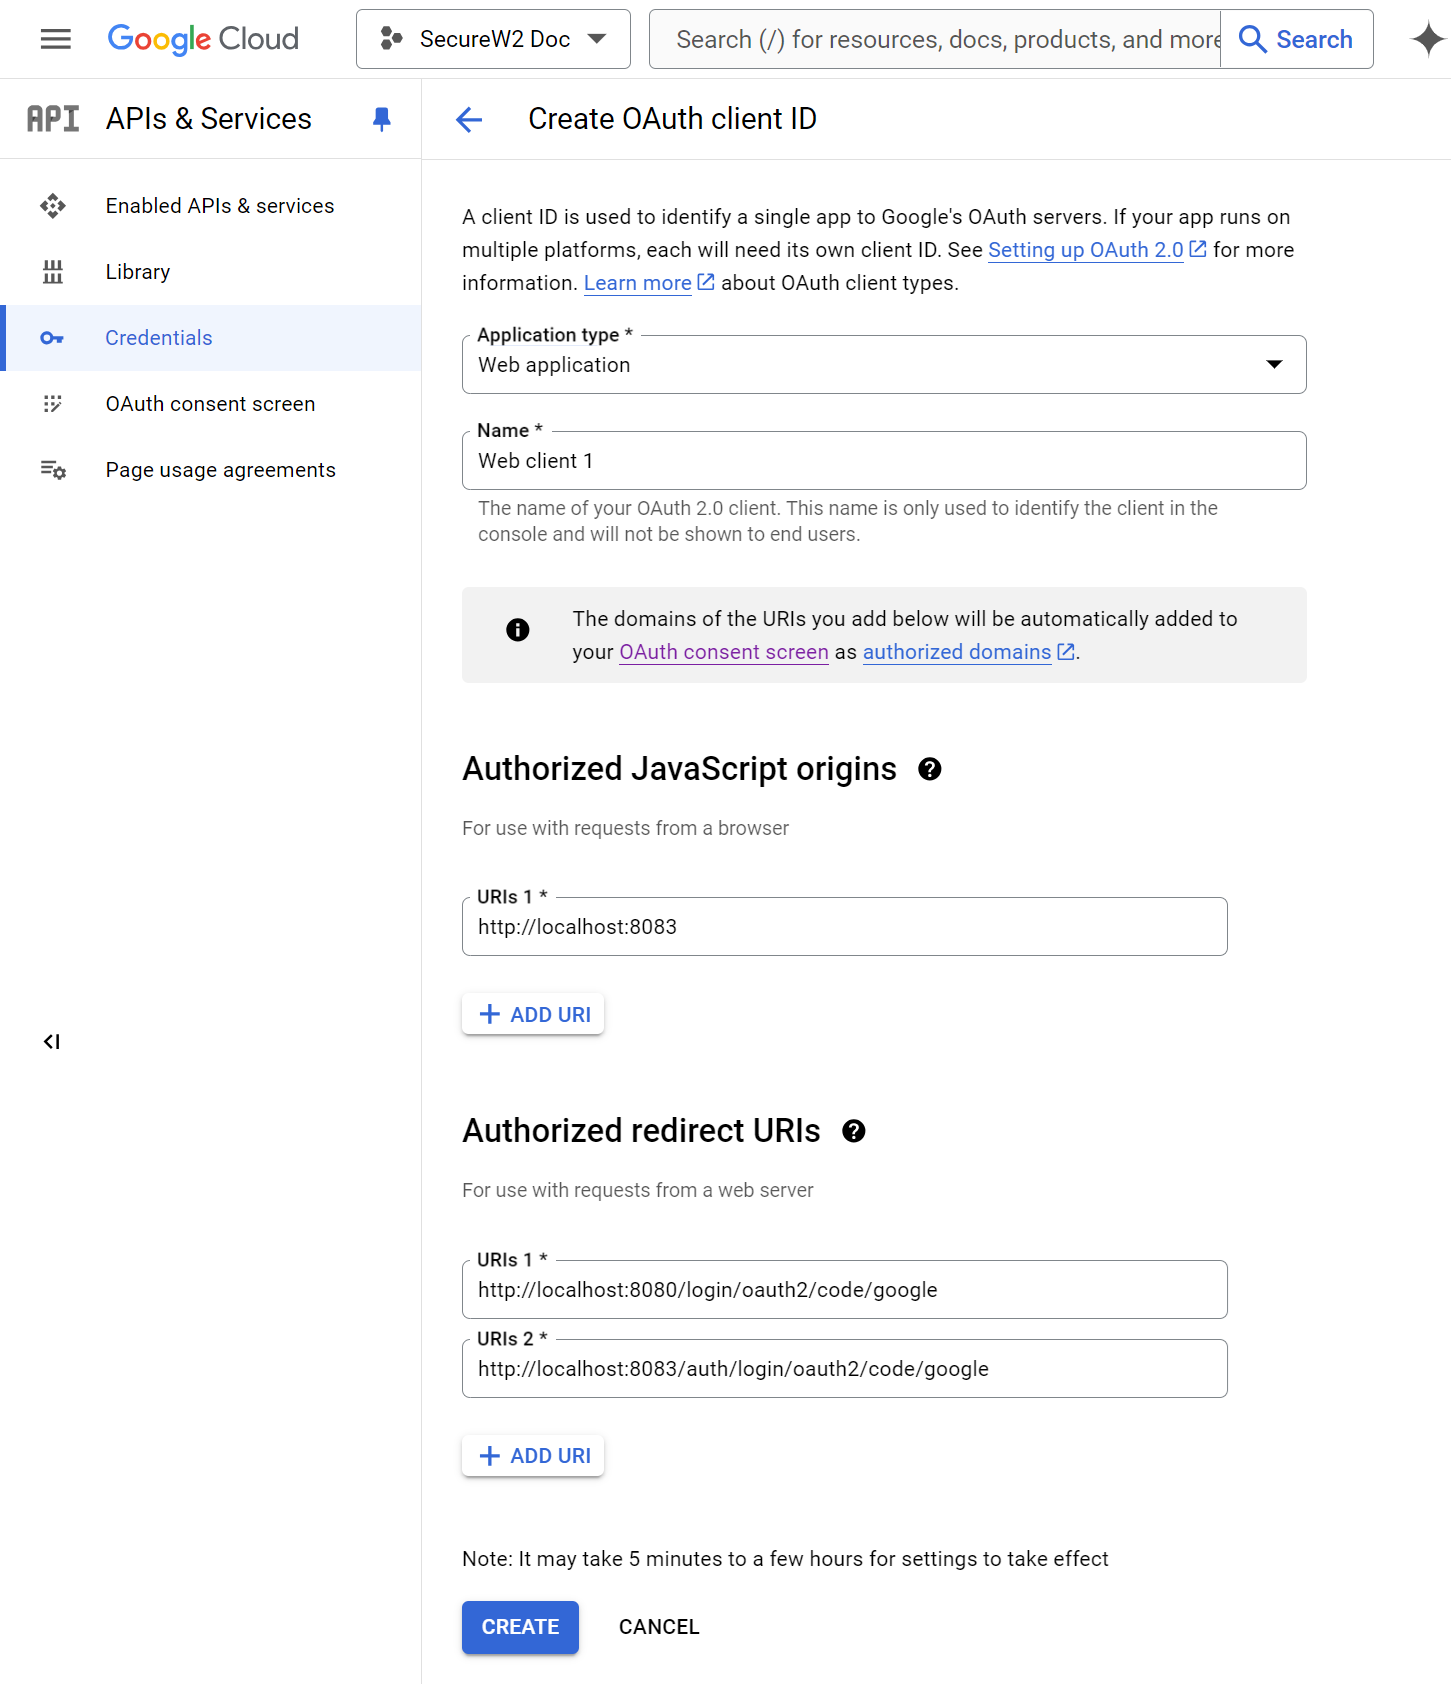The image size is (1451, 1688).
Task: Expand the Application type dropdown
Action: (x=884, y=365)
